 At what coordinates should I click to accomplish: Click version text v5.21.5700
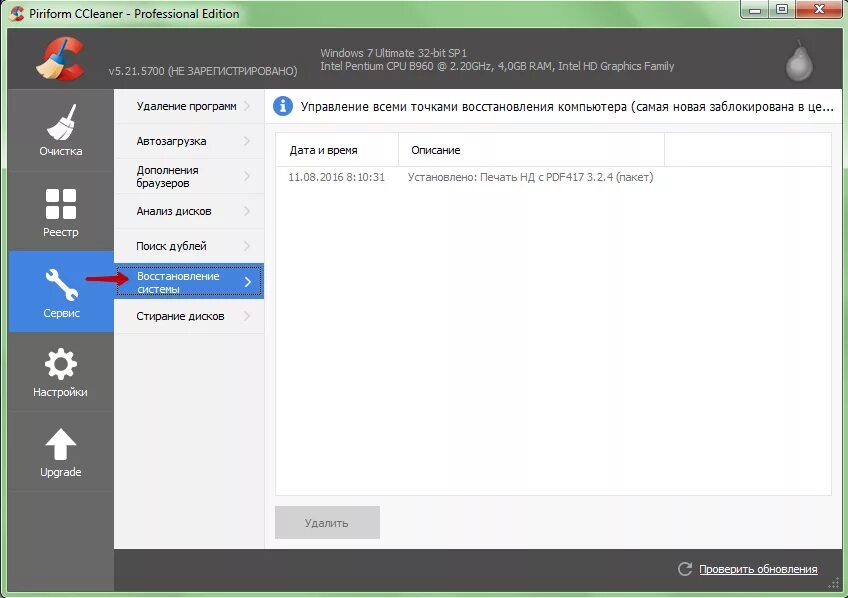coord(203,71)
